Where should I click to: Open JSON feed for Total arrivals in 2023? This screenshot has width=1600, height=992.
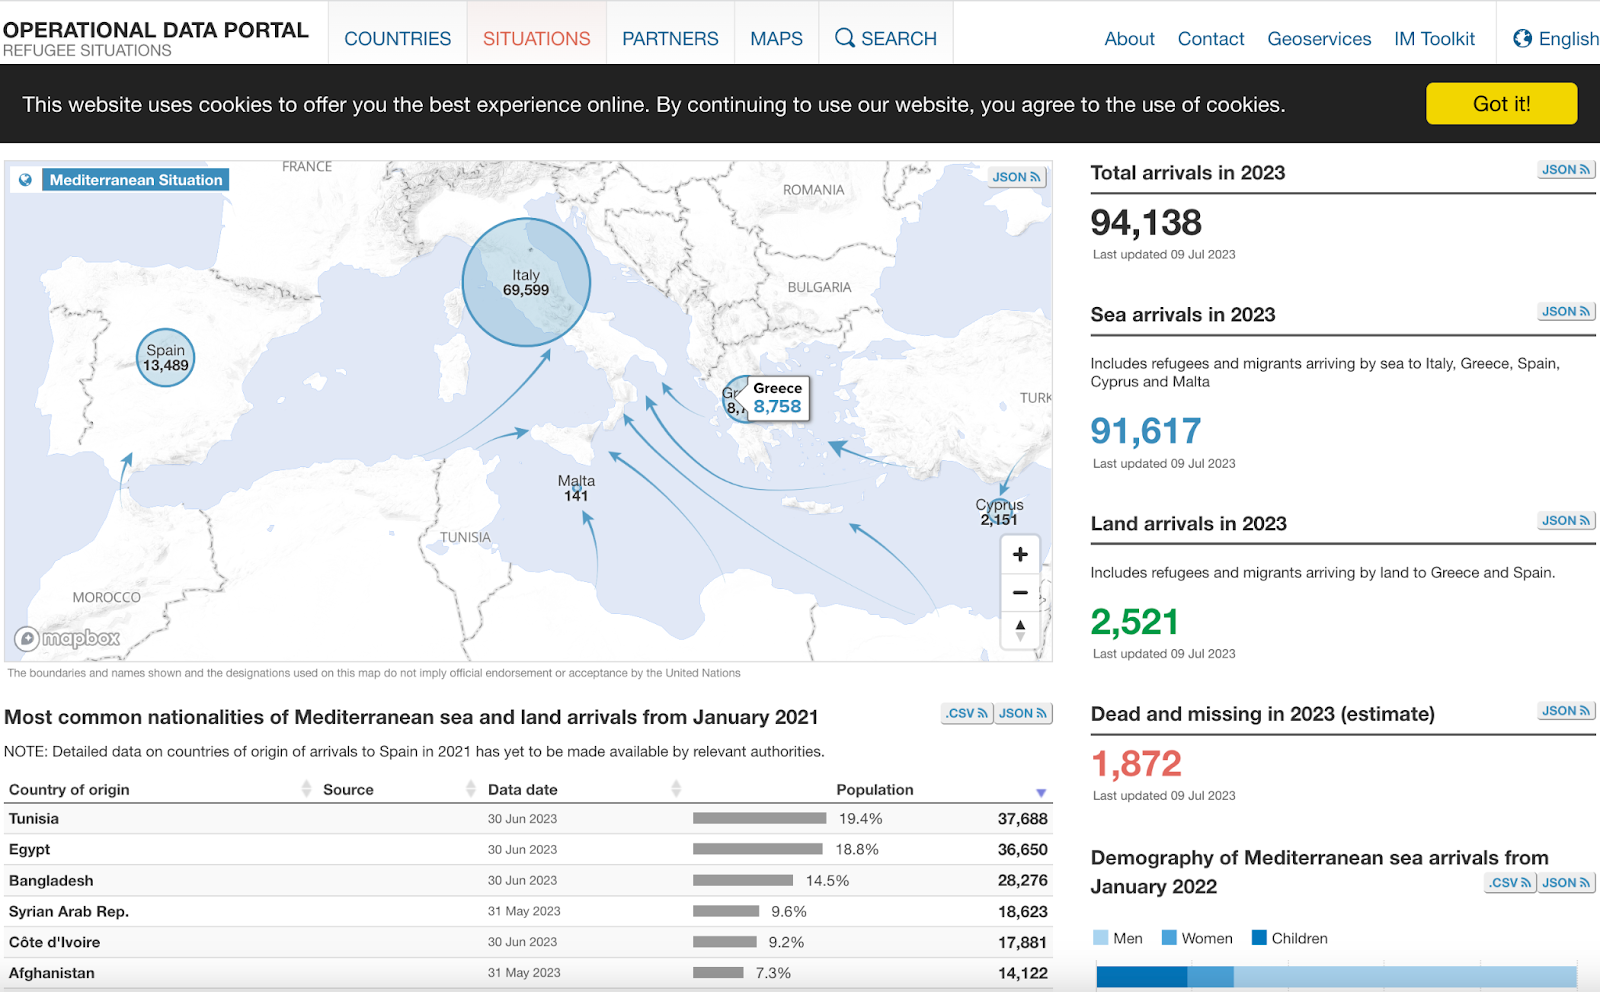pos(1566,170)
